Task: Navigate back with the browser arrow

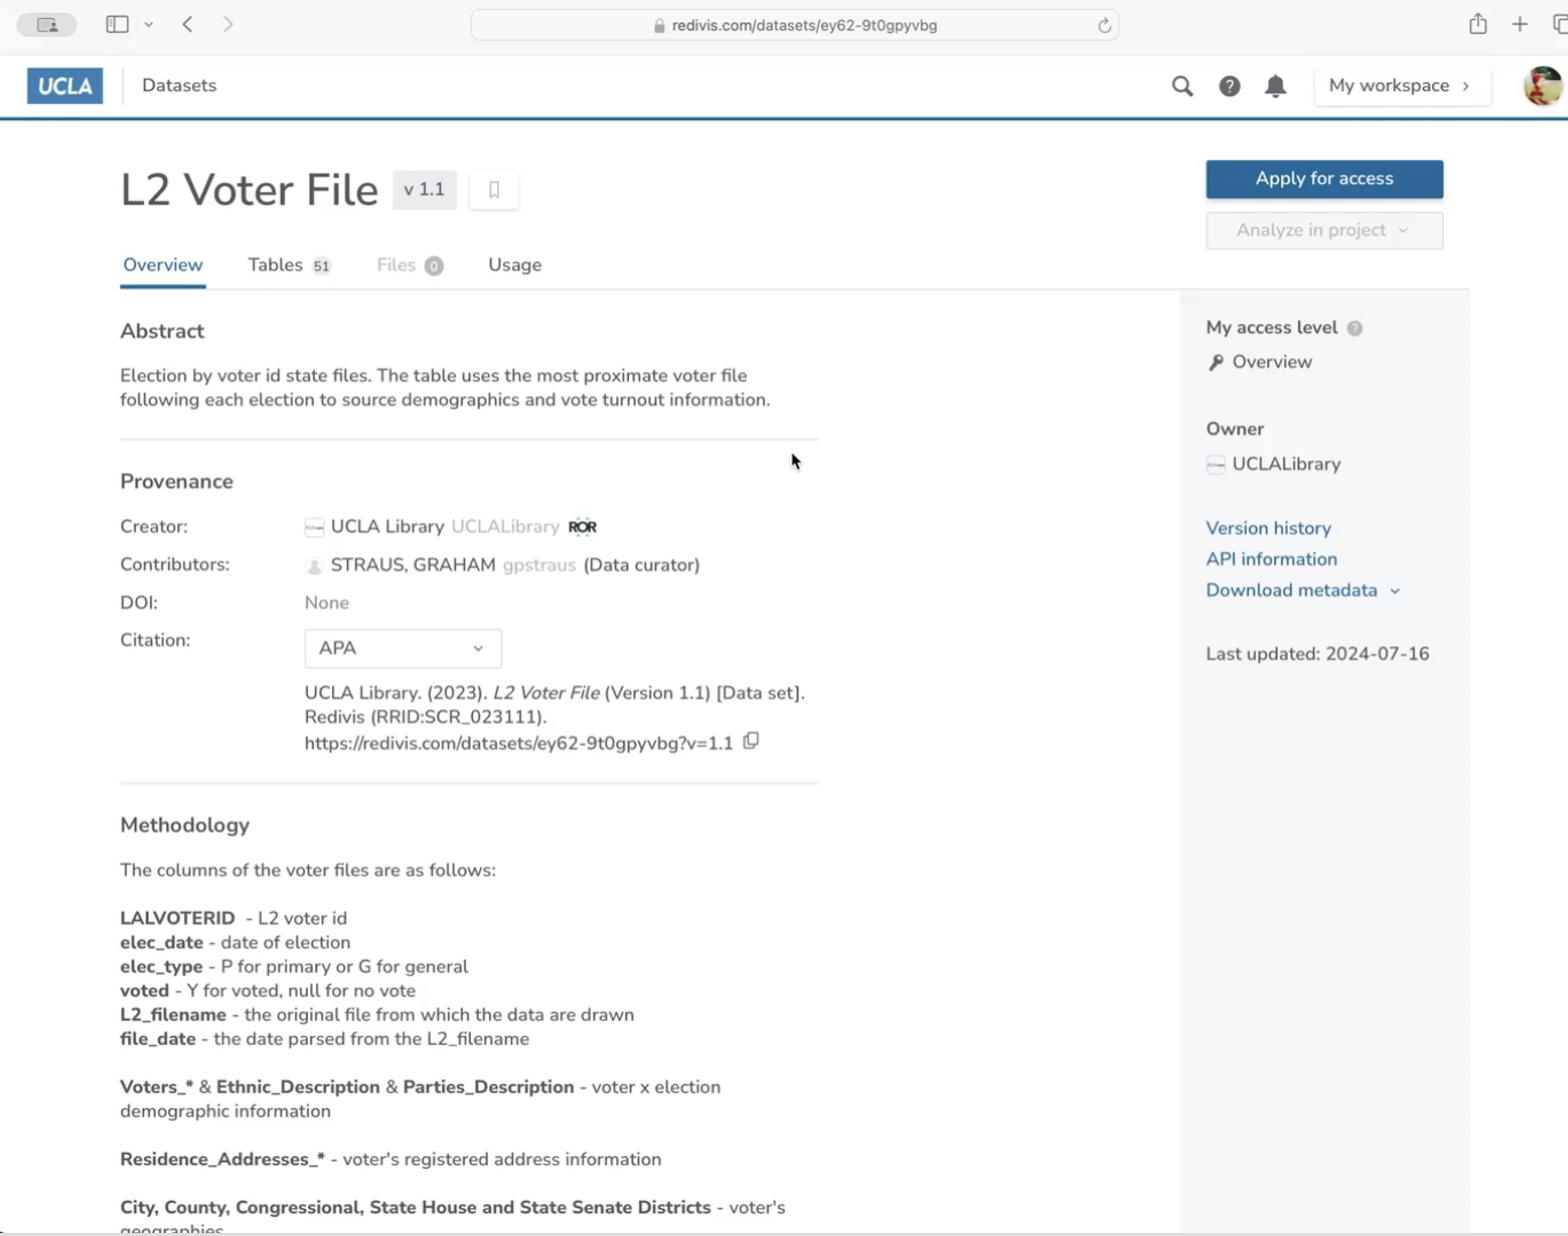Action: 187,24
